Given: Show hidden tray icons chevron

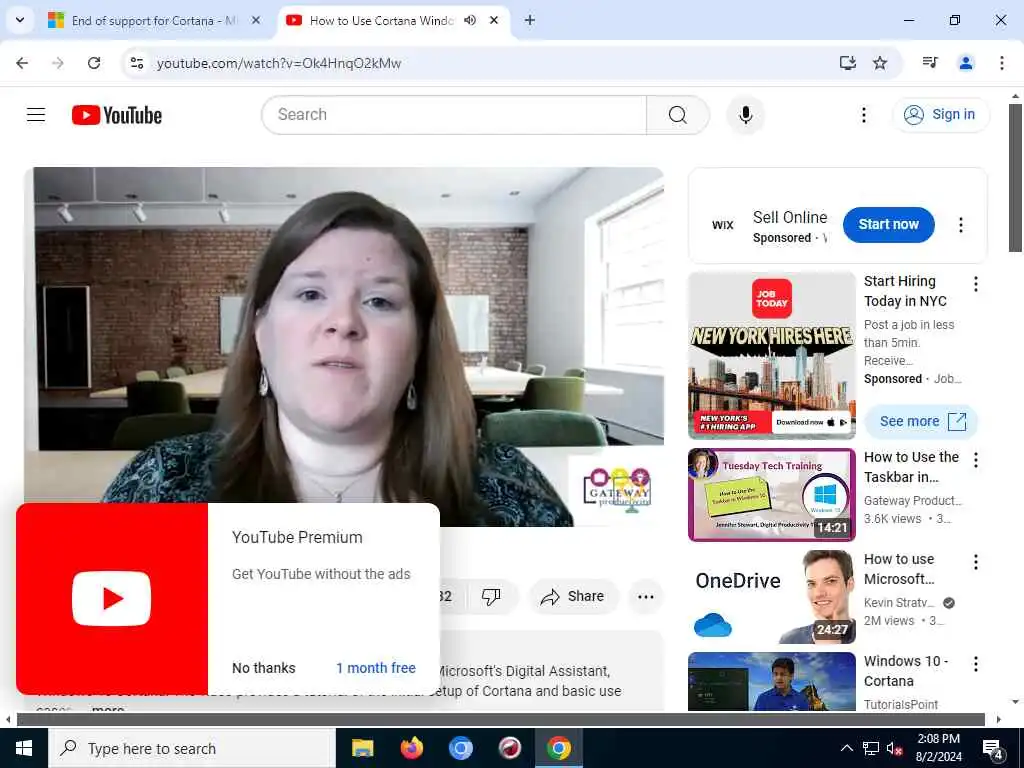Looking at the screenshot, I should pyautogui.click(x=846, y=748).
